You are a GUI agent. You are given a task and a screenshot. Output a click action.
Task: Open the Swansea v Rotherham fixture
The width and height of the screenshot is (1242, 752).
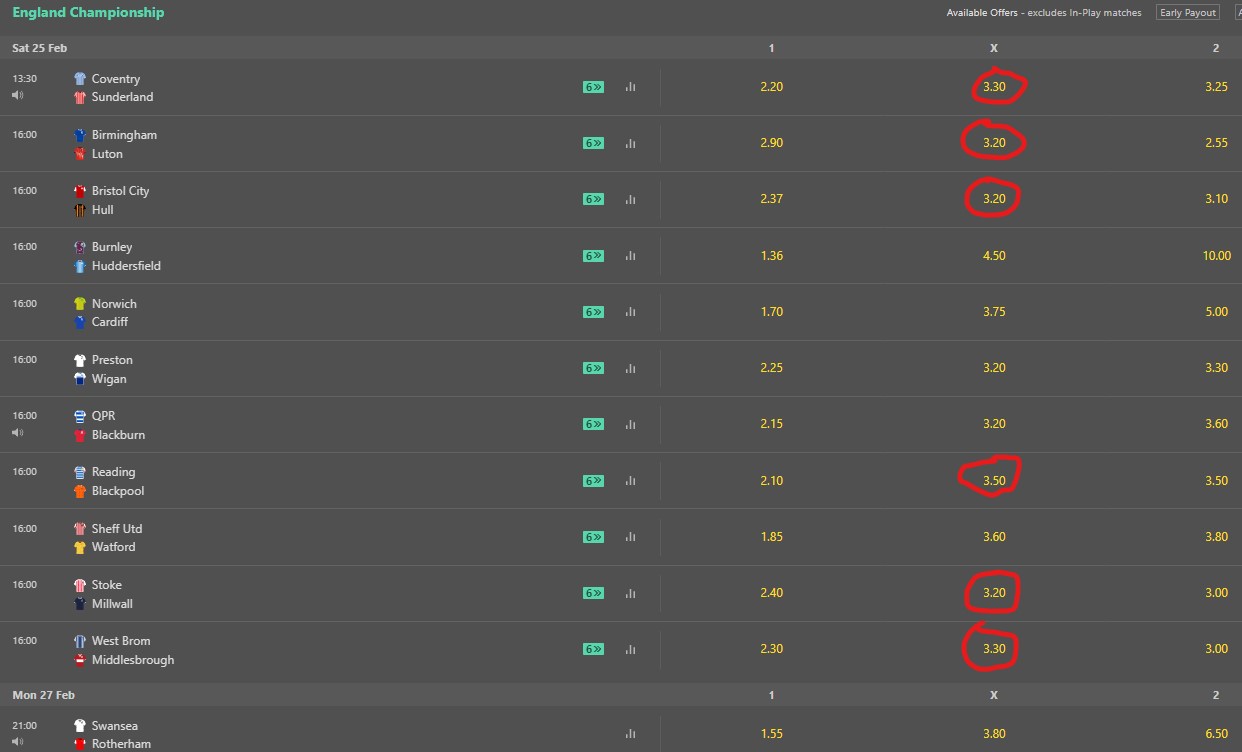pyautogui.click(x=112, y=735)
